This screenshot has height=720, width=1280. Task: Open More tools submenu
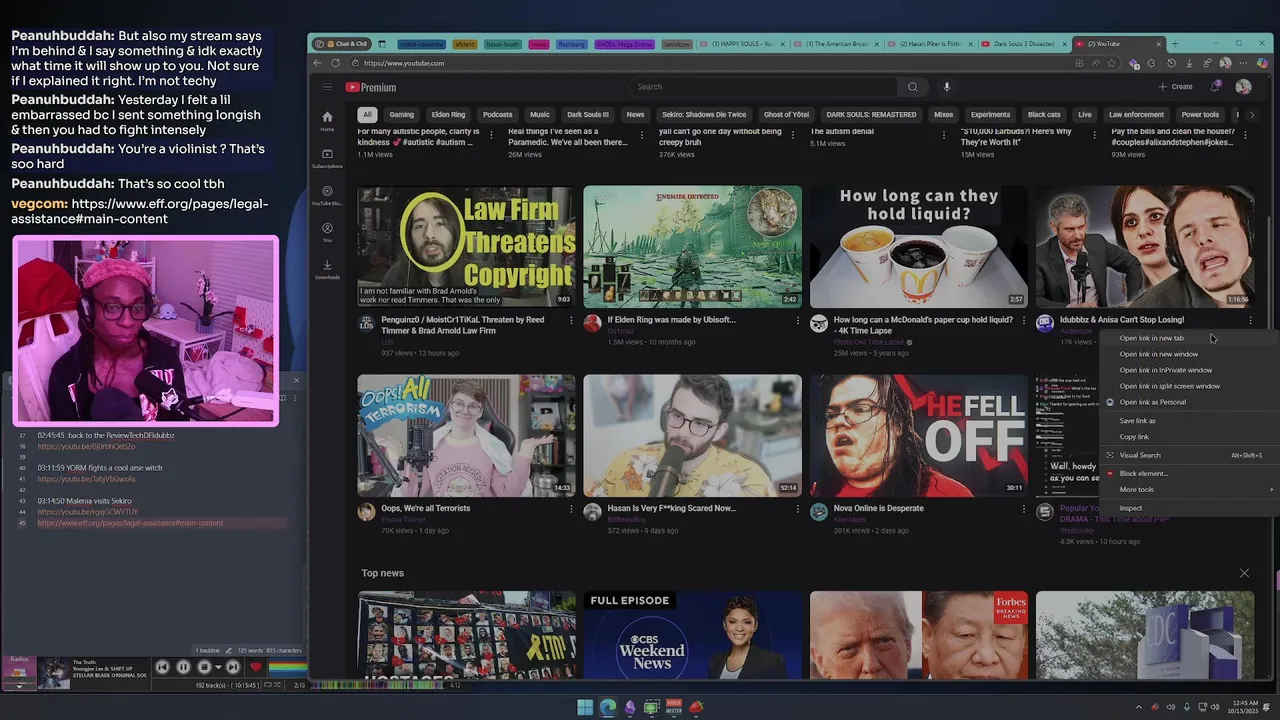click(1187, 490)
